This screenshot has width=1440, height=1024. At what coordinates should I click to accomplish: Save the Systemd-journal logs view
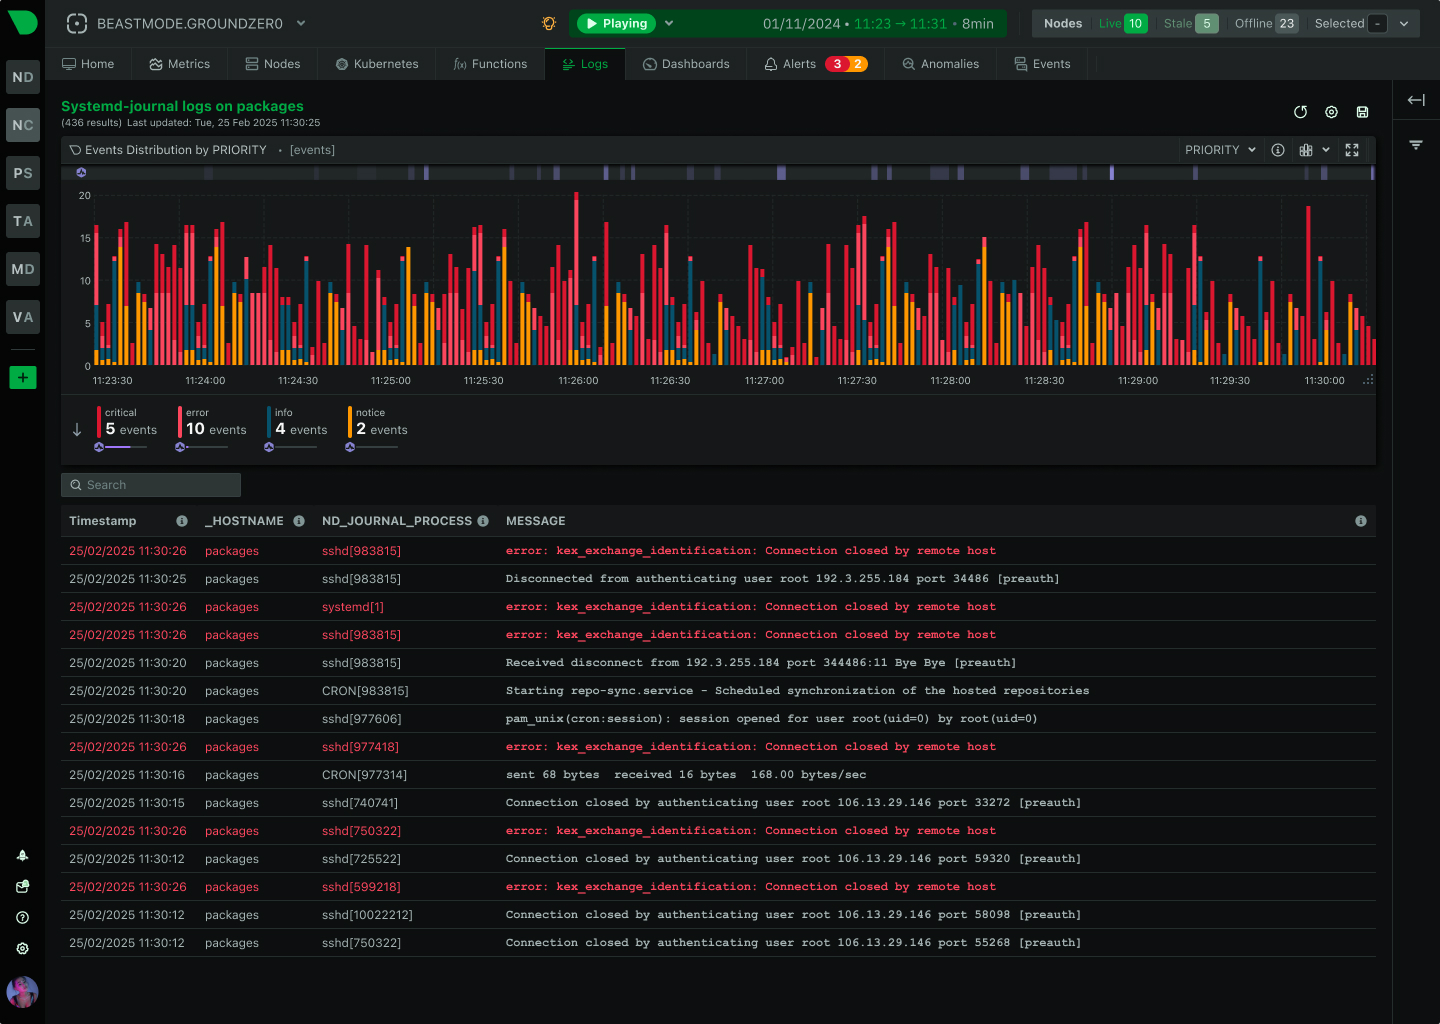pyautogui.click(x=1362, y=112)
